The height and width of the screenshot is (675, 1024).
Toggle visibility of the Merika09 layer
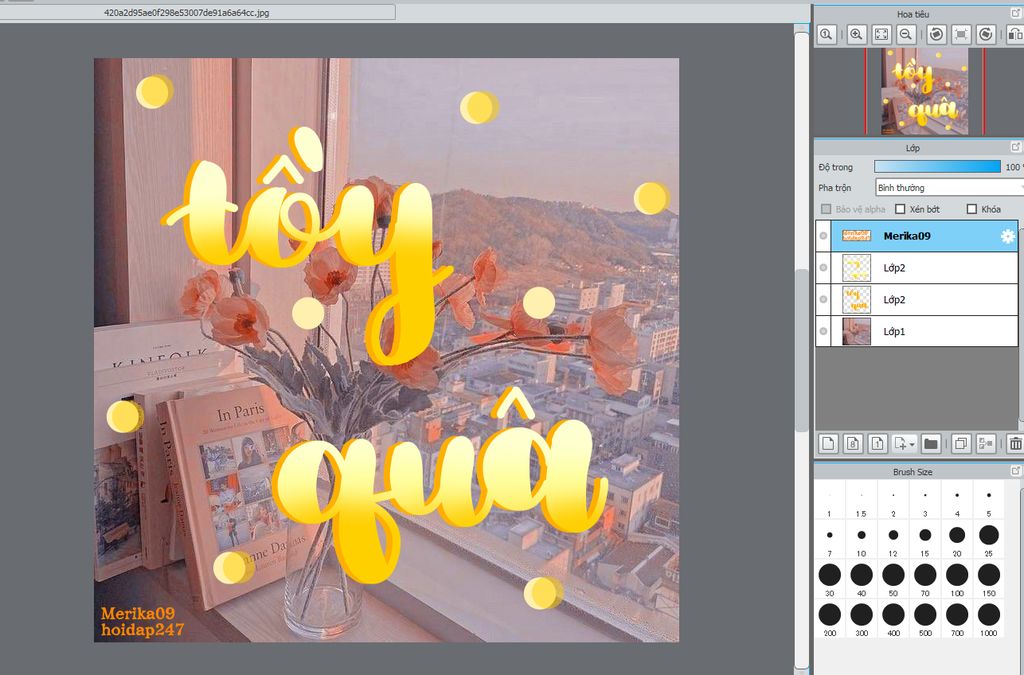pos(824,236)
